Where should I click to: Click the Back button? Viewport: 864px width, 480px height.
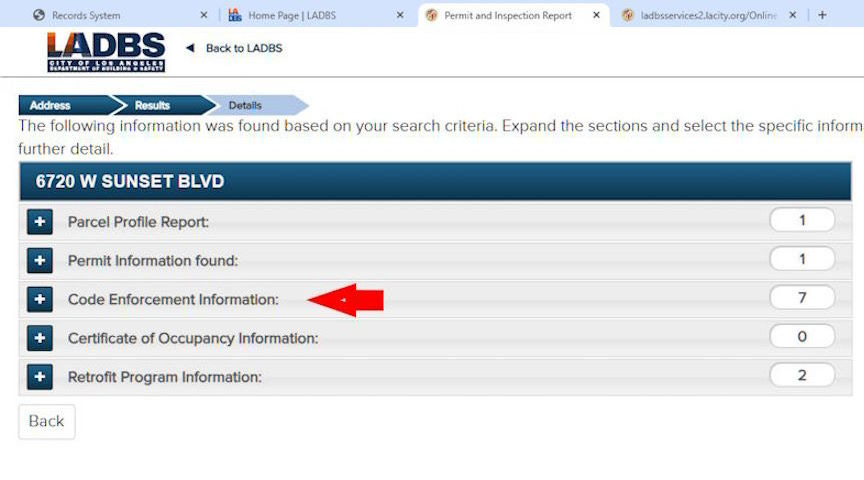tap(47, 422)
